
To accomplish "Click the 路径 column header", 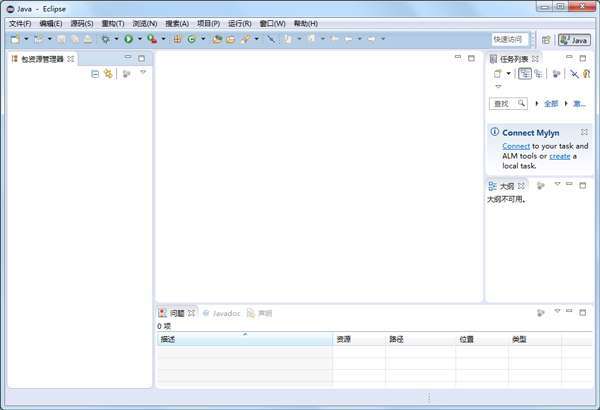I will pos(421,339).
